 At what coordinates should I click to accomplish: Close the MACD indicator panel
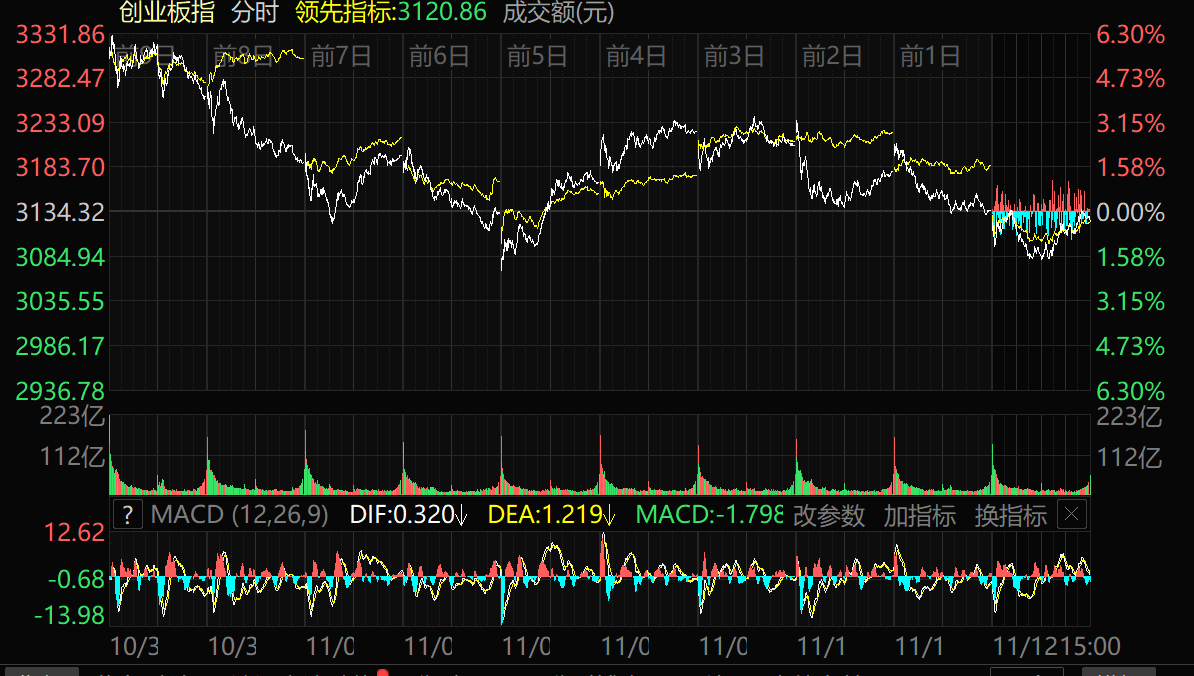pyautogui.click(x=1071, y=516)
